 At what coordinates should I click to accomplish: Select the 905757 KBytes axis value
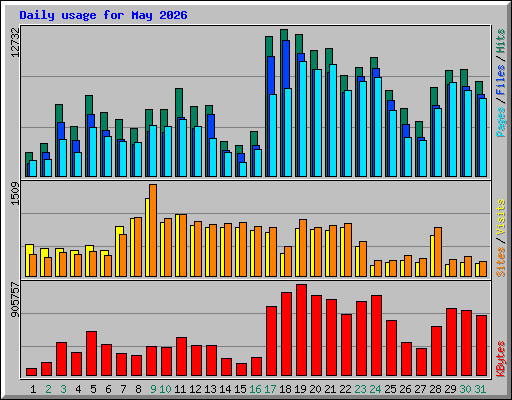15,300
